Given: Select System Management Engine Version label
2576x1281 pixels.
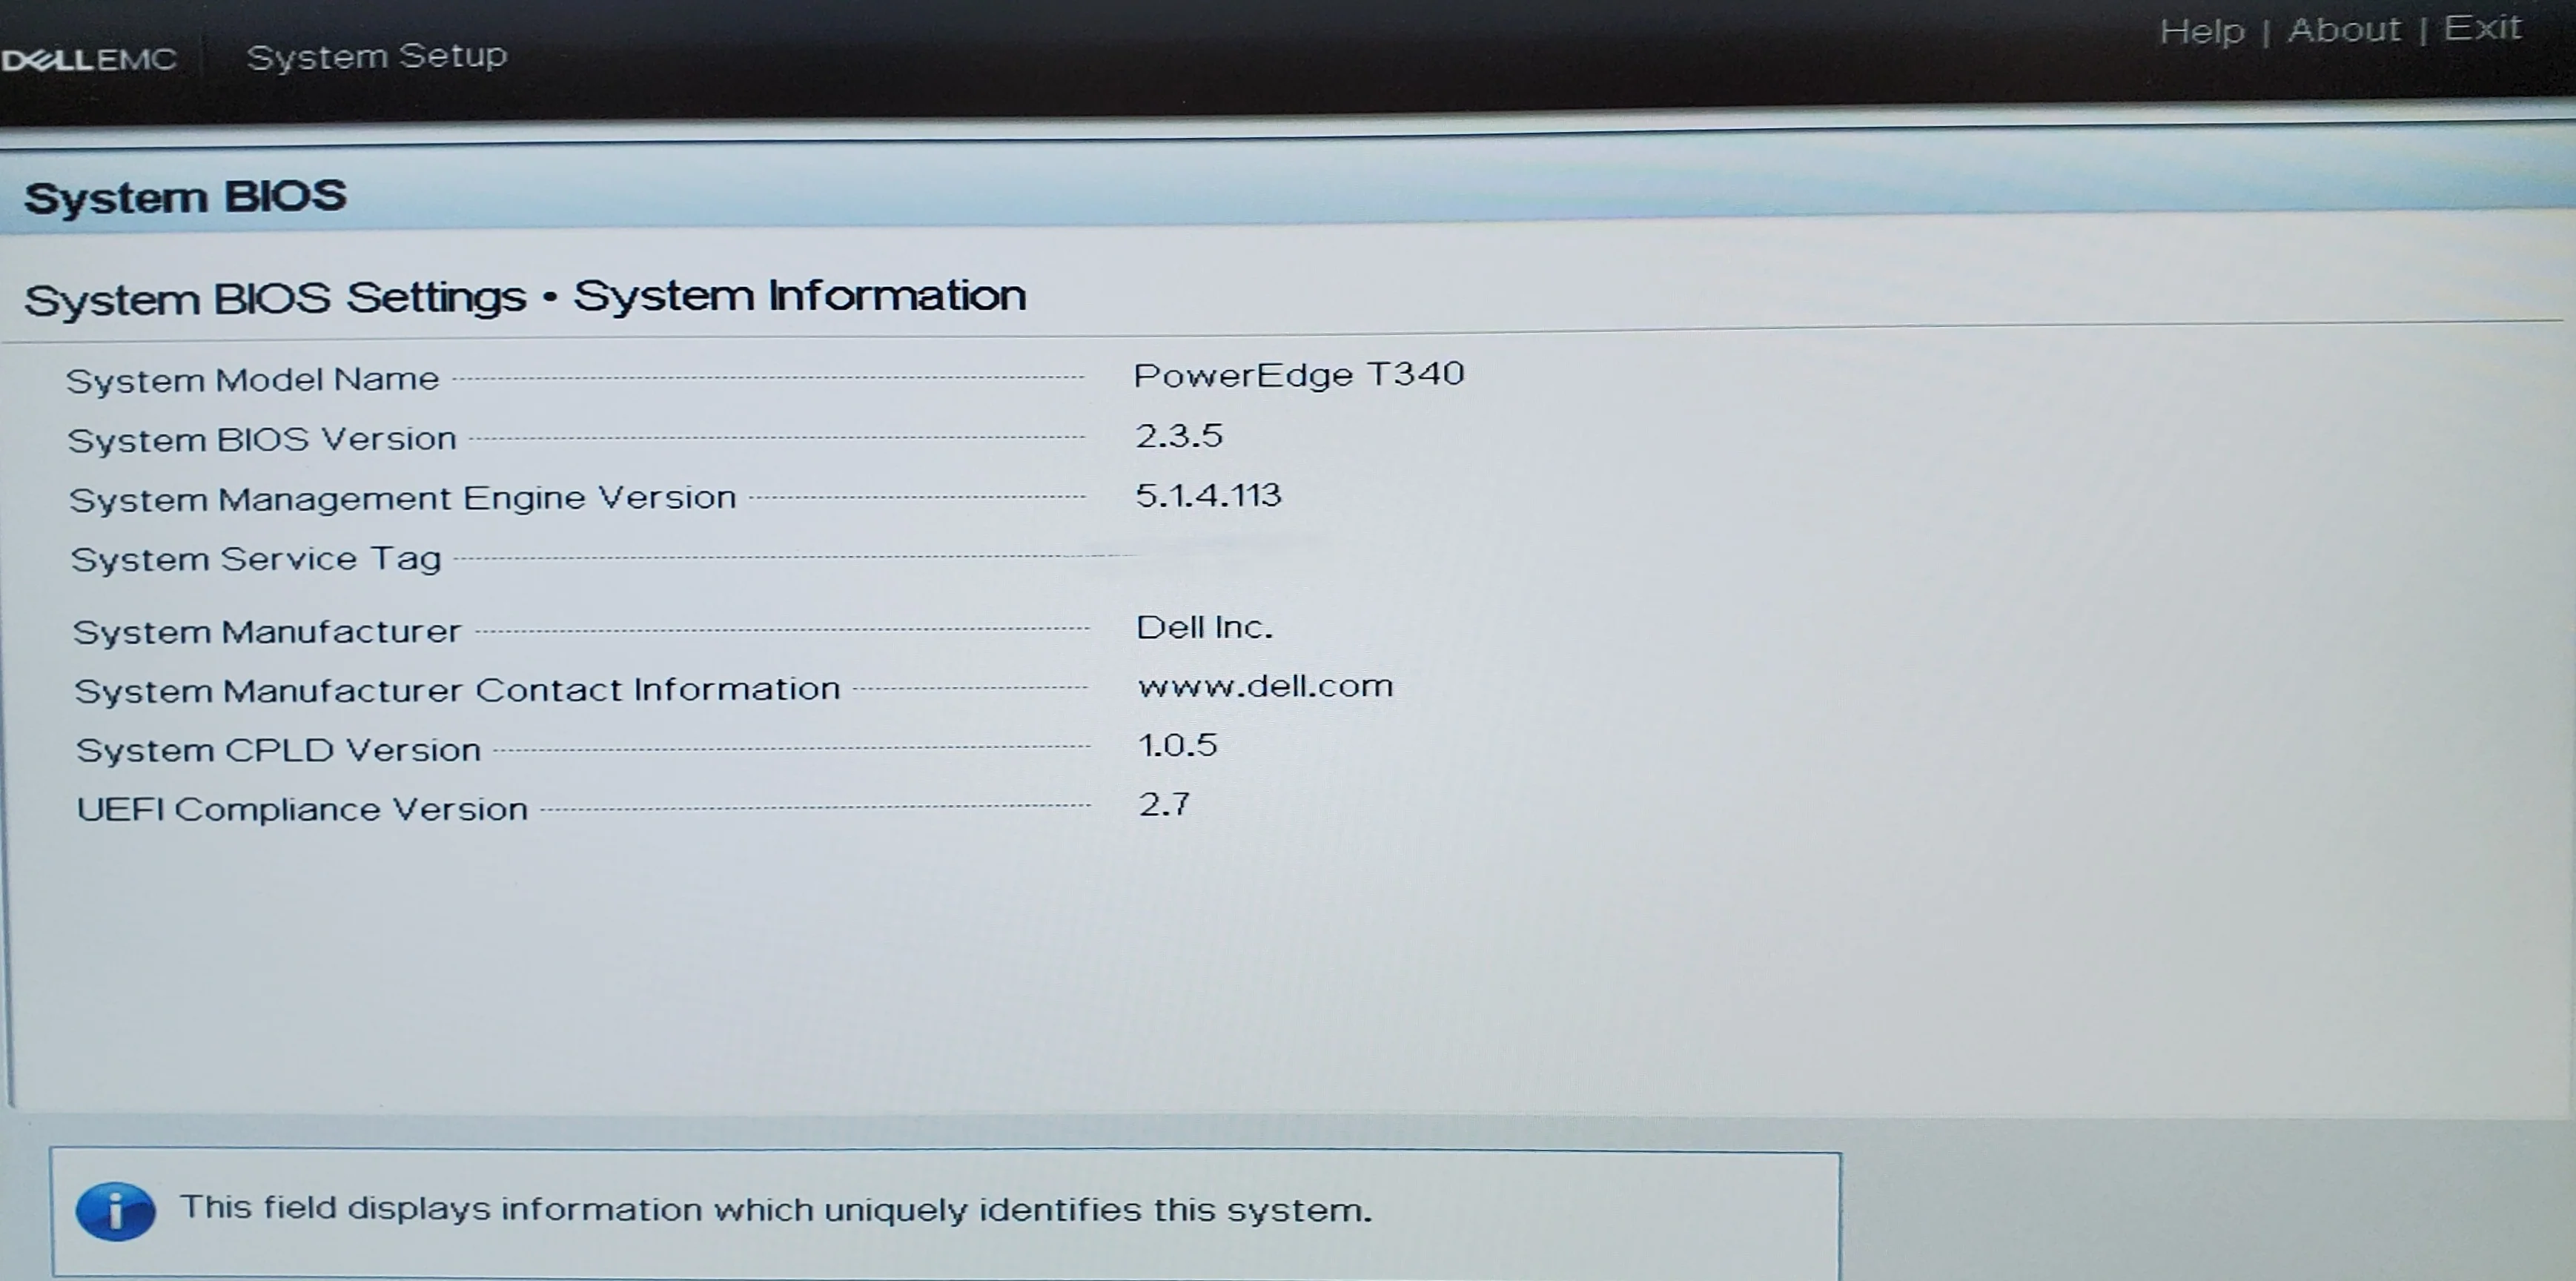Looking at the screenshot, I should pos(402,498).
